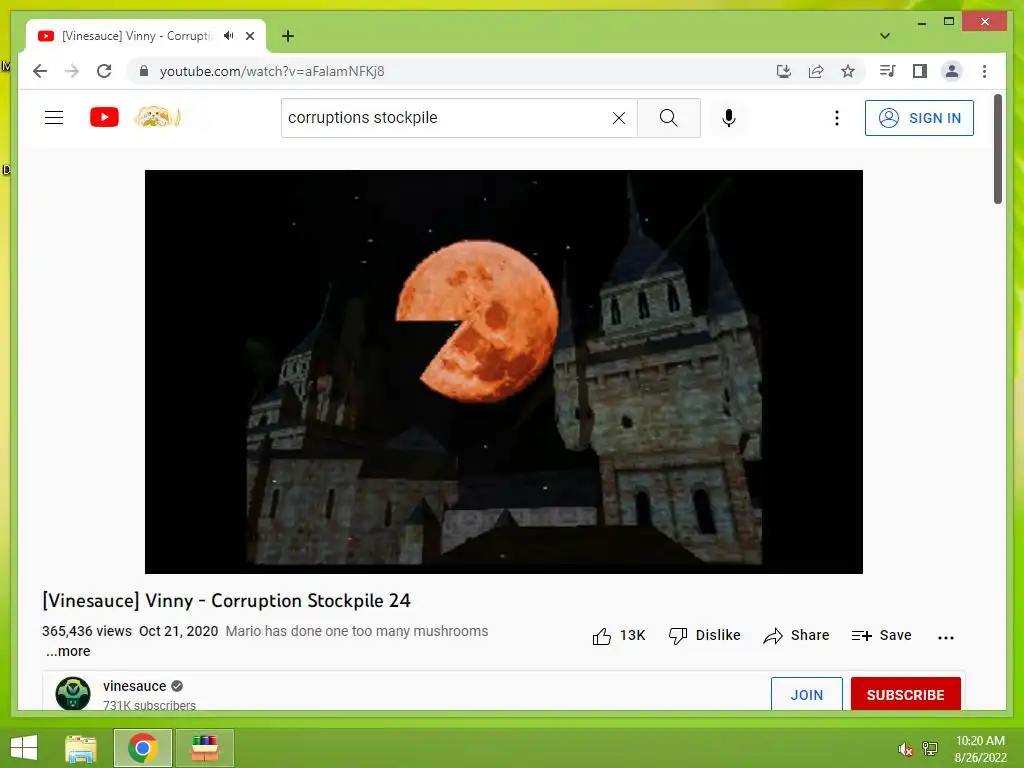Click the SIGN IN button

coord(920,118)
